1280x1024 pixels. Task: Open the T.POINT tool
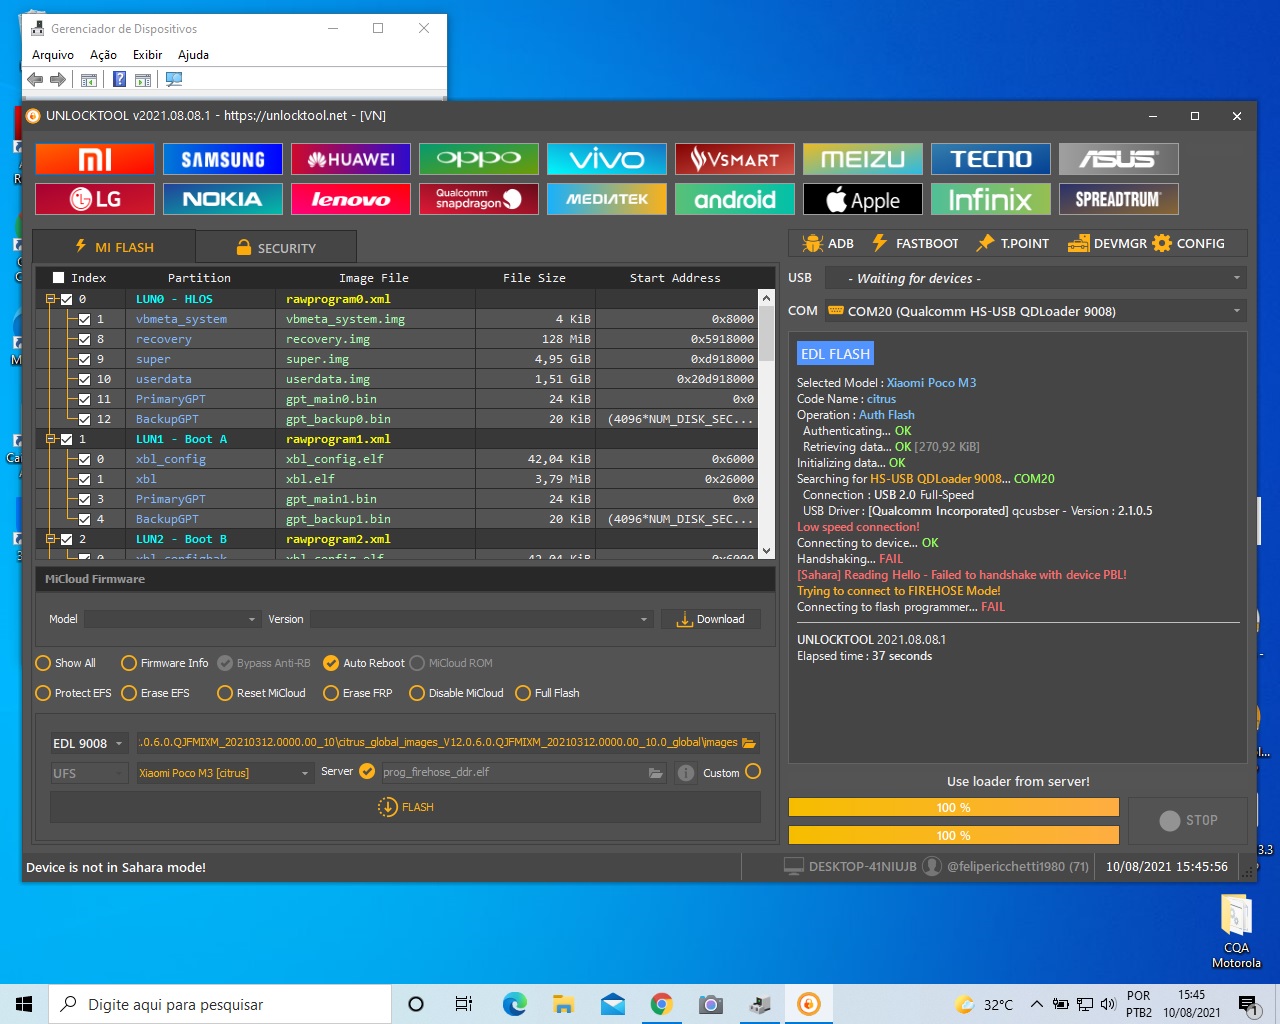[x=1013, y=243]
